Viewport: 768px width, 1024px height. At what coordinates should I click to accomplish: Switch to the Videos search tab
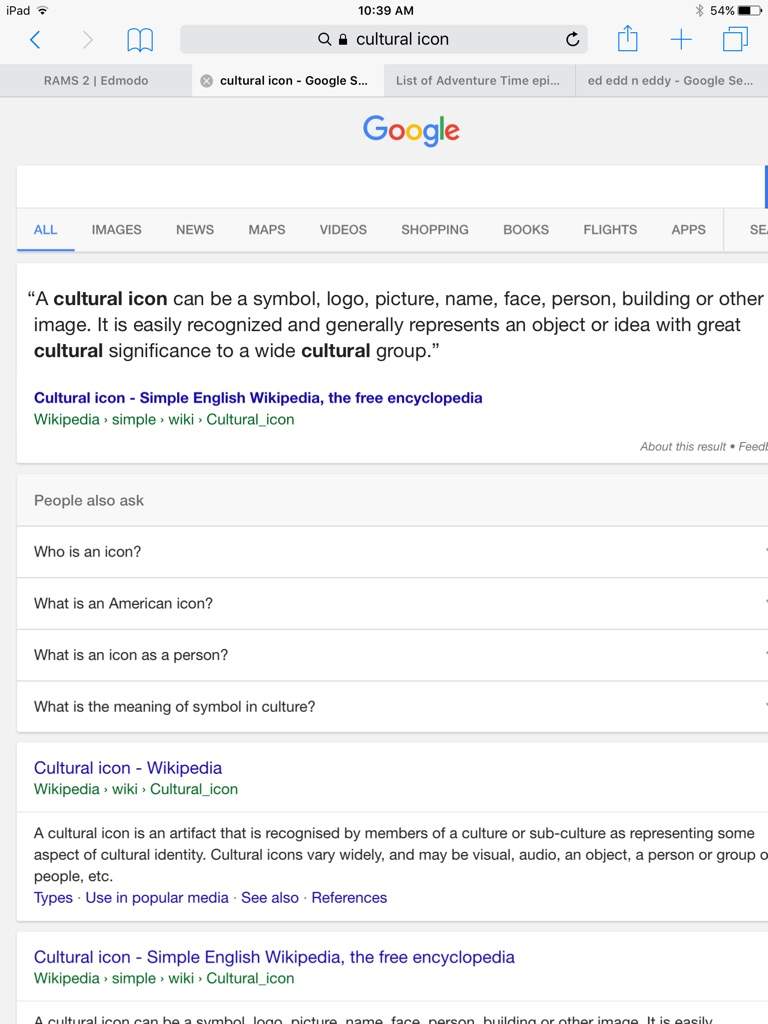(x=343, y=230)
